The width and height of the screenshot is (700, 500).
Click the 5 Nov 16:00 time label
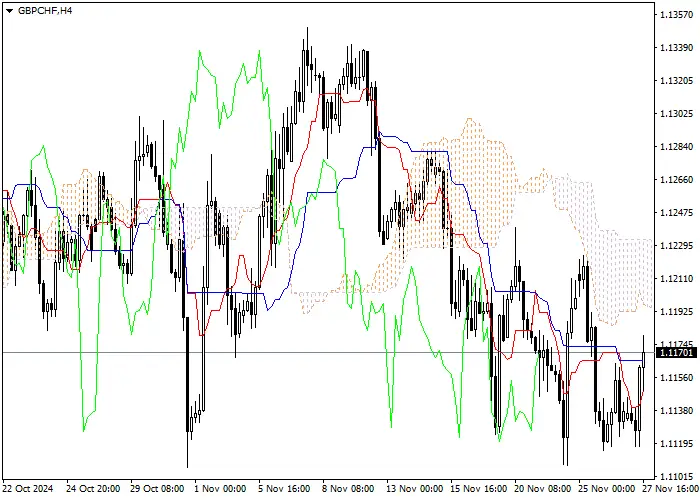284,489
